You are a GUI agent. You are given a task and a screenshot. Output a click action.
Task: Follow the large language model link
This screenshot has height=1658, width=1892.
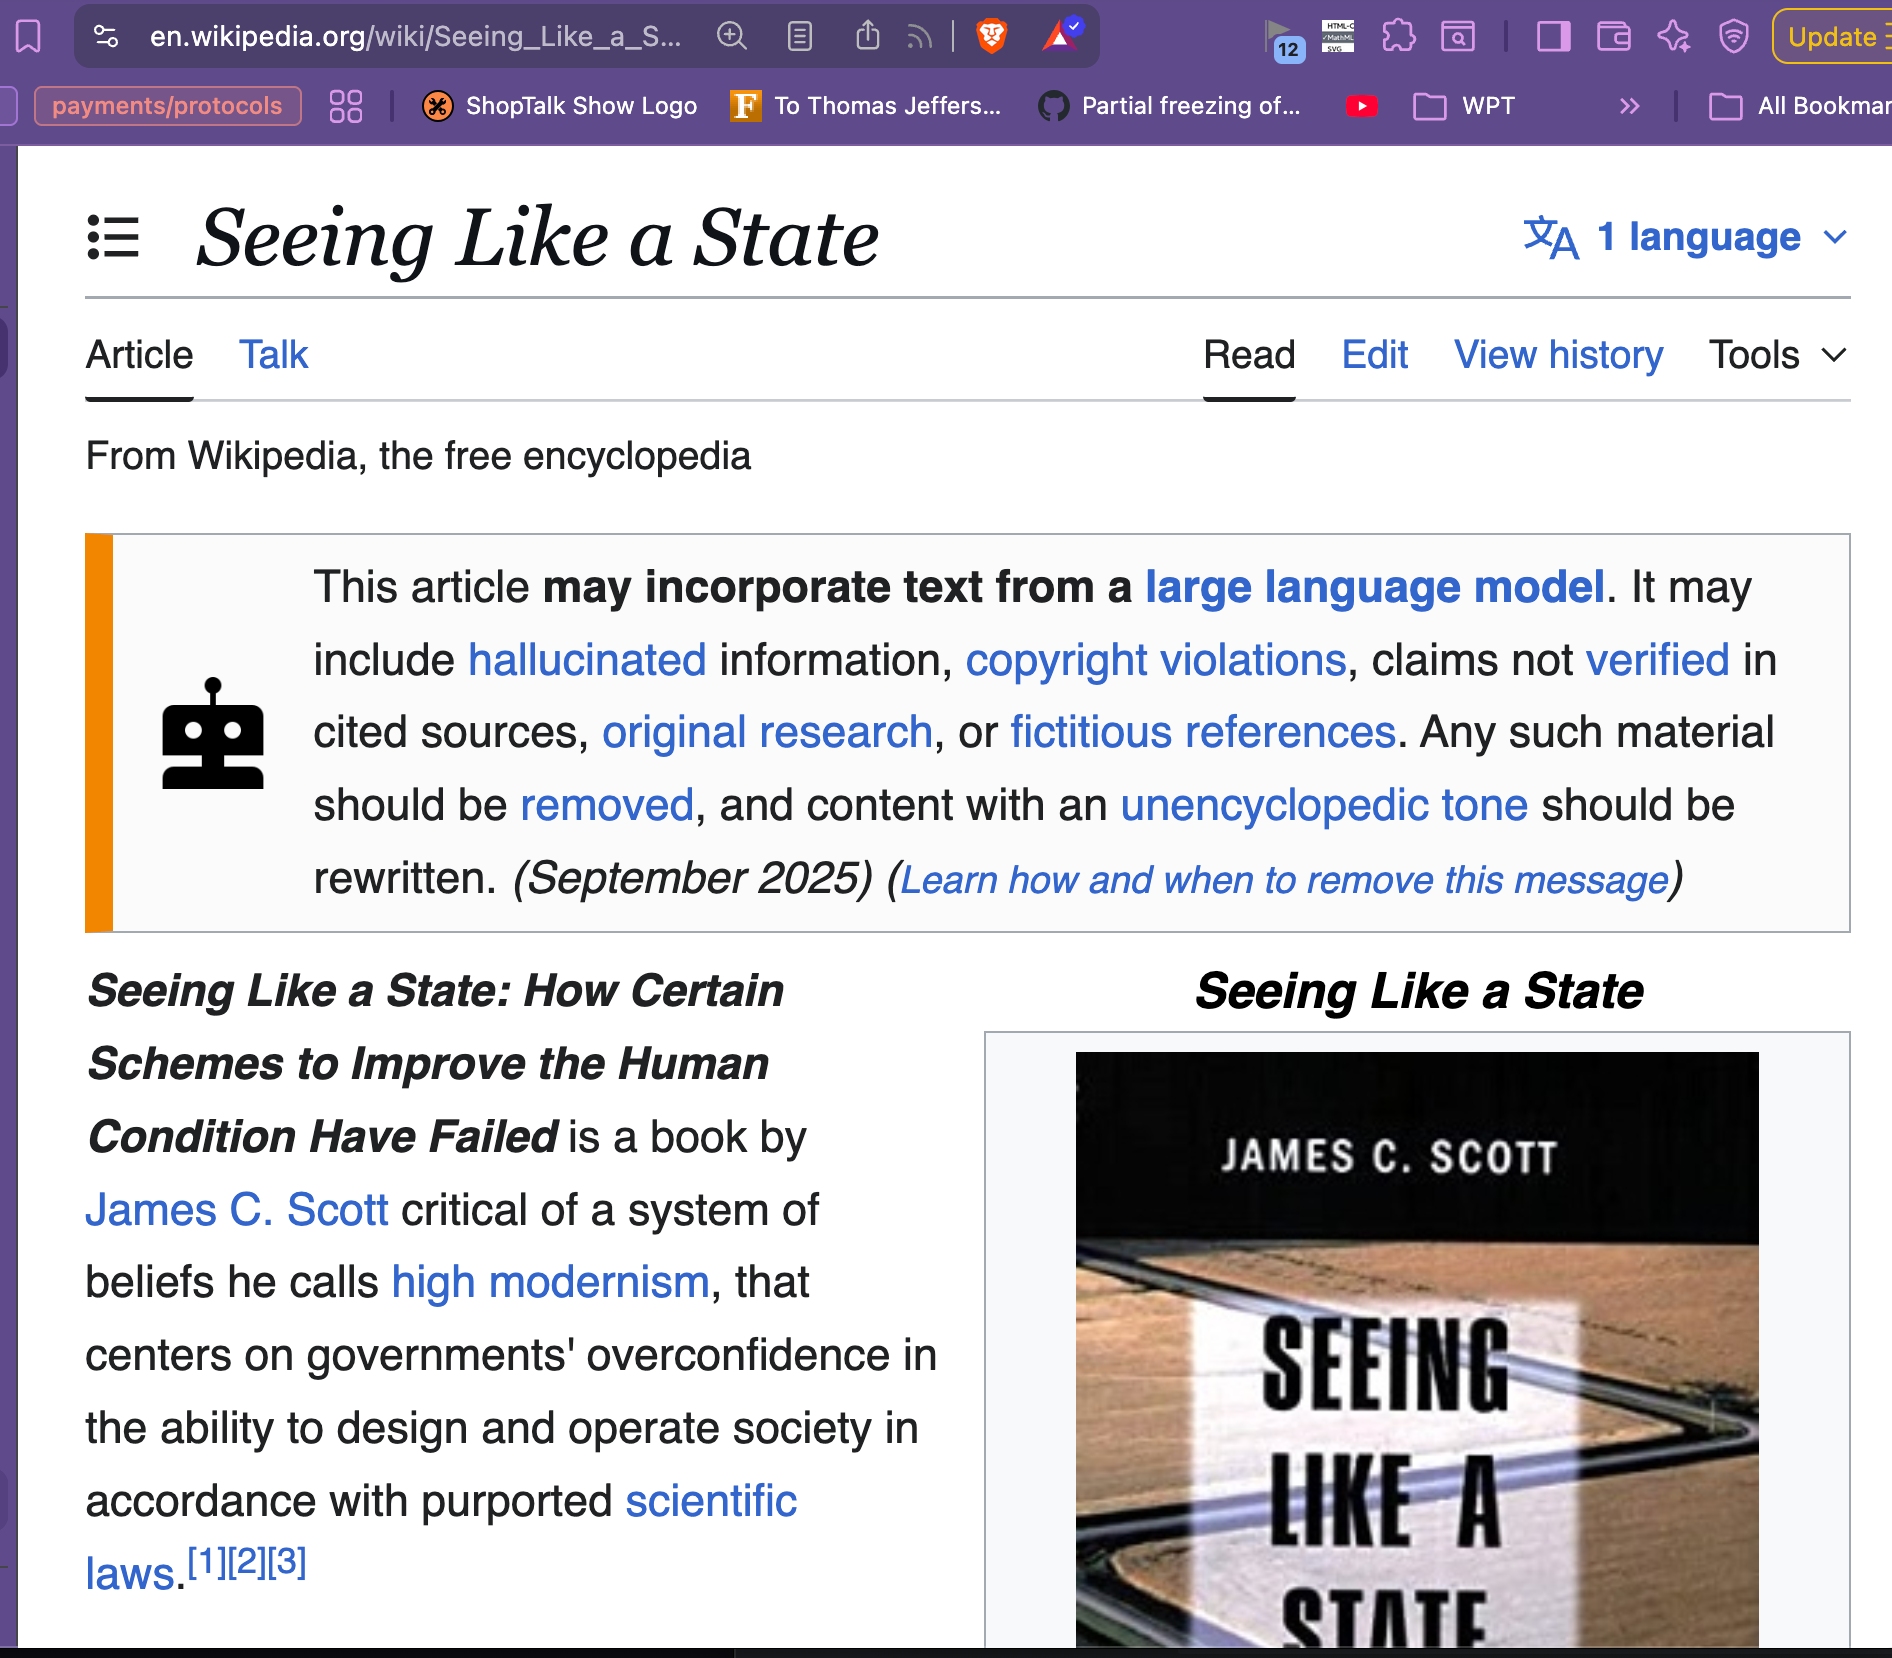coord(1374,587)
